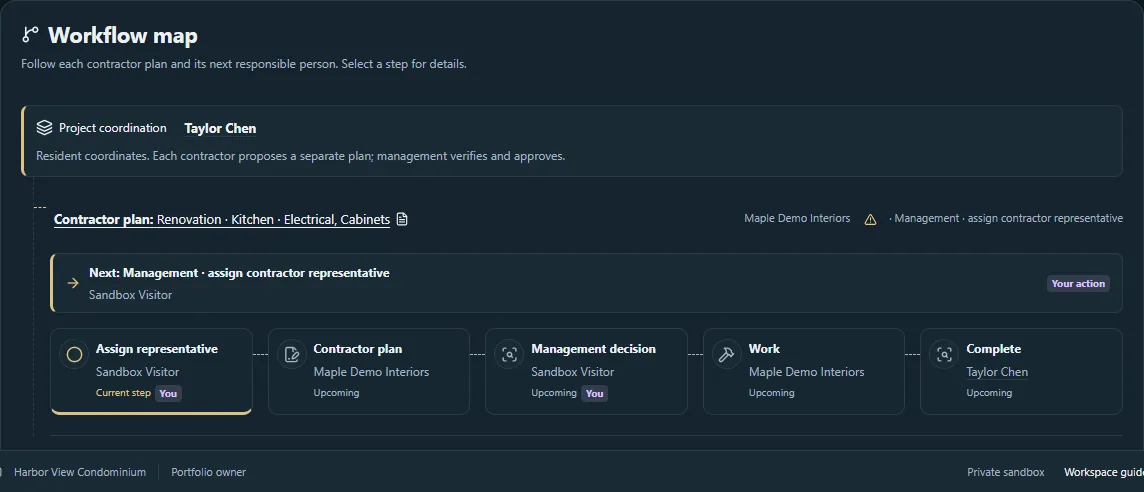The image size is (1144, 492).
Task: Select the Complete step card
Action: tap(1021, 372)
